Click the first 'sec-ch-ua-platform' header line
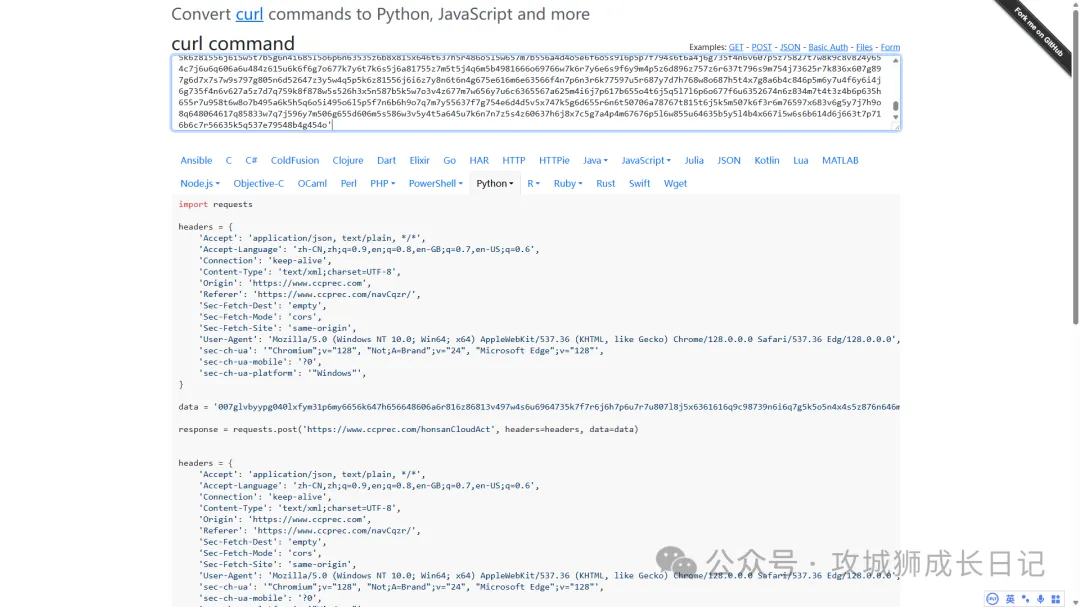 click(282, 373)
